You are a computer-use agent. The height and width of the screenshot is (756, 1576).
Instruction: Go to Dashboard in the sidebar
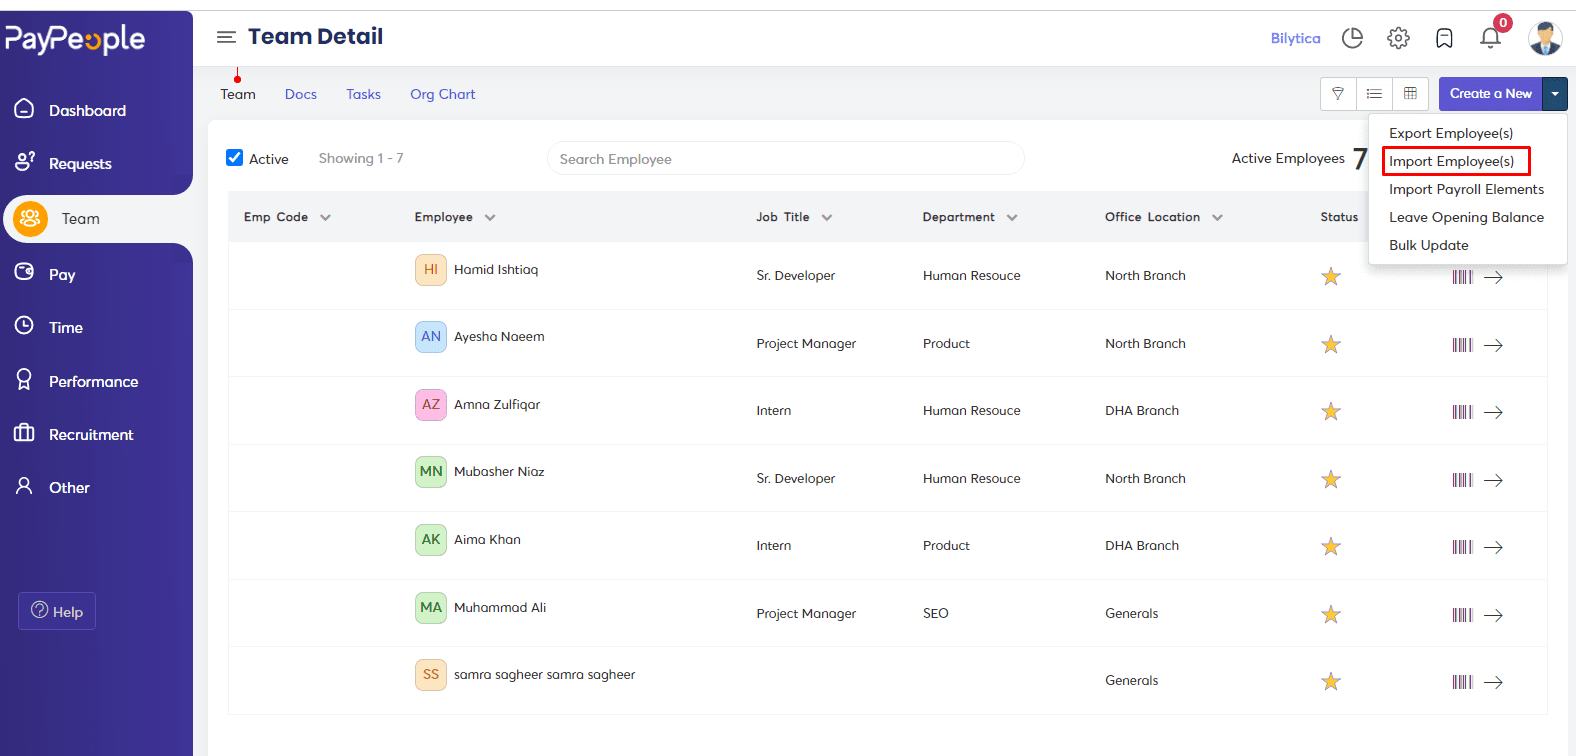click(87, 110)
